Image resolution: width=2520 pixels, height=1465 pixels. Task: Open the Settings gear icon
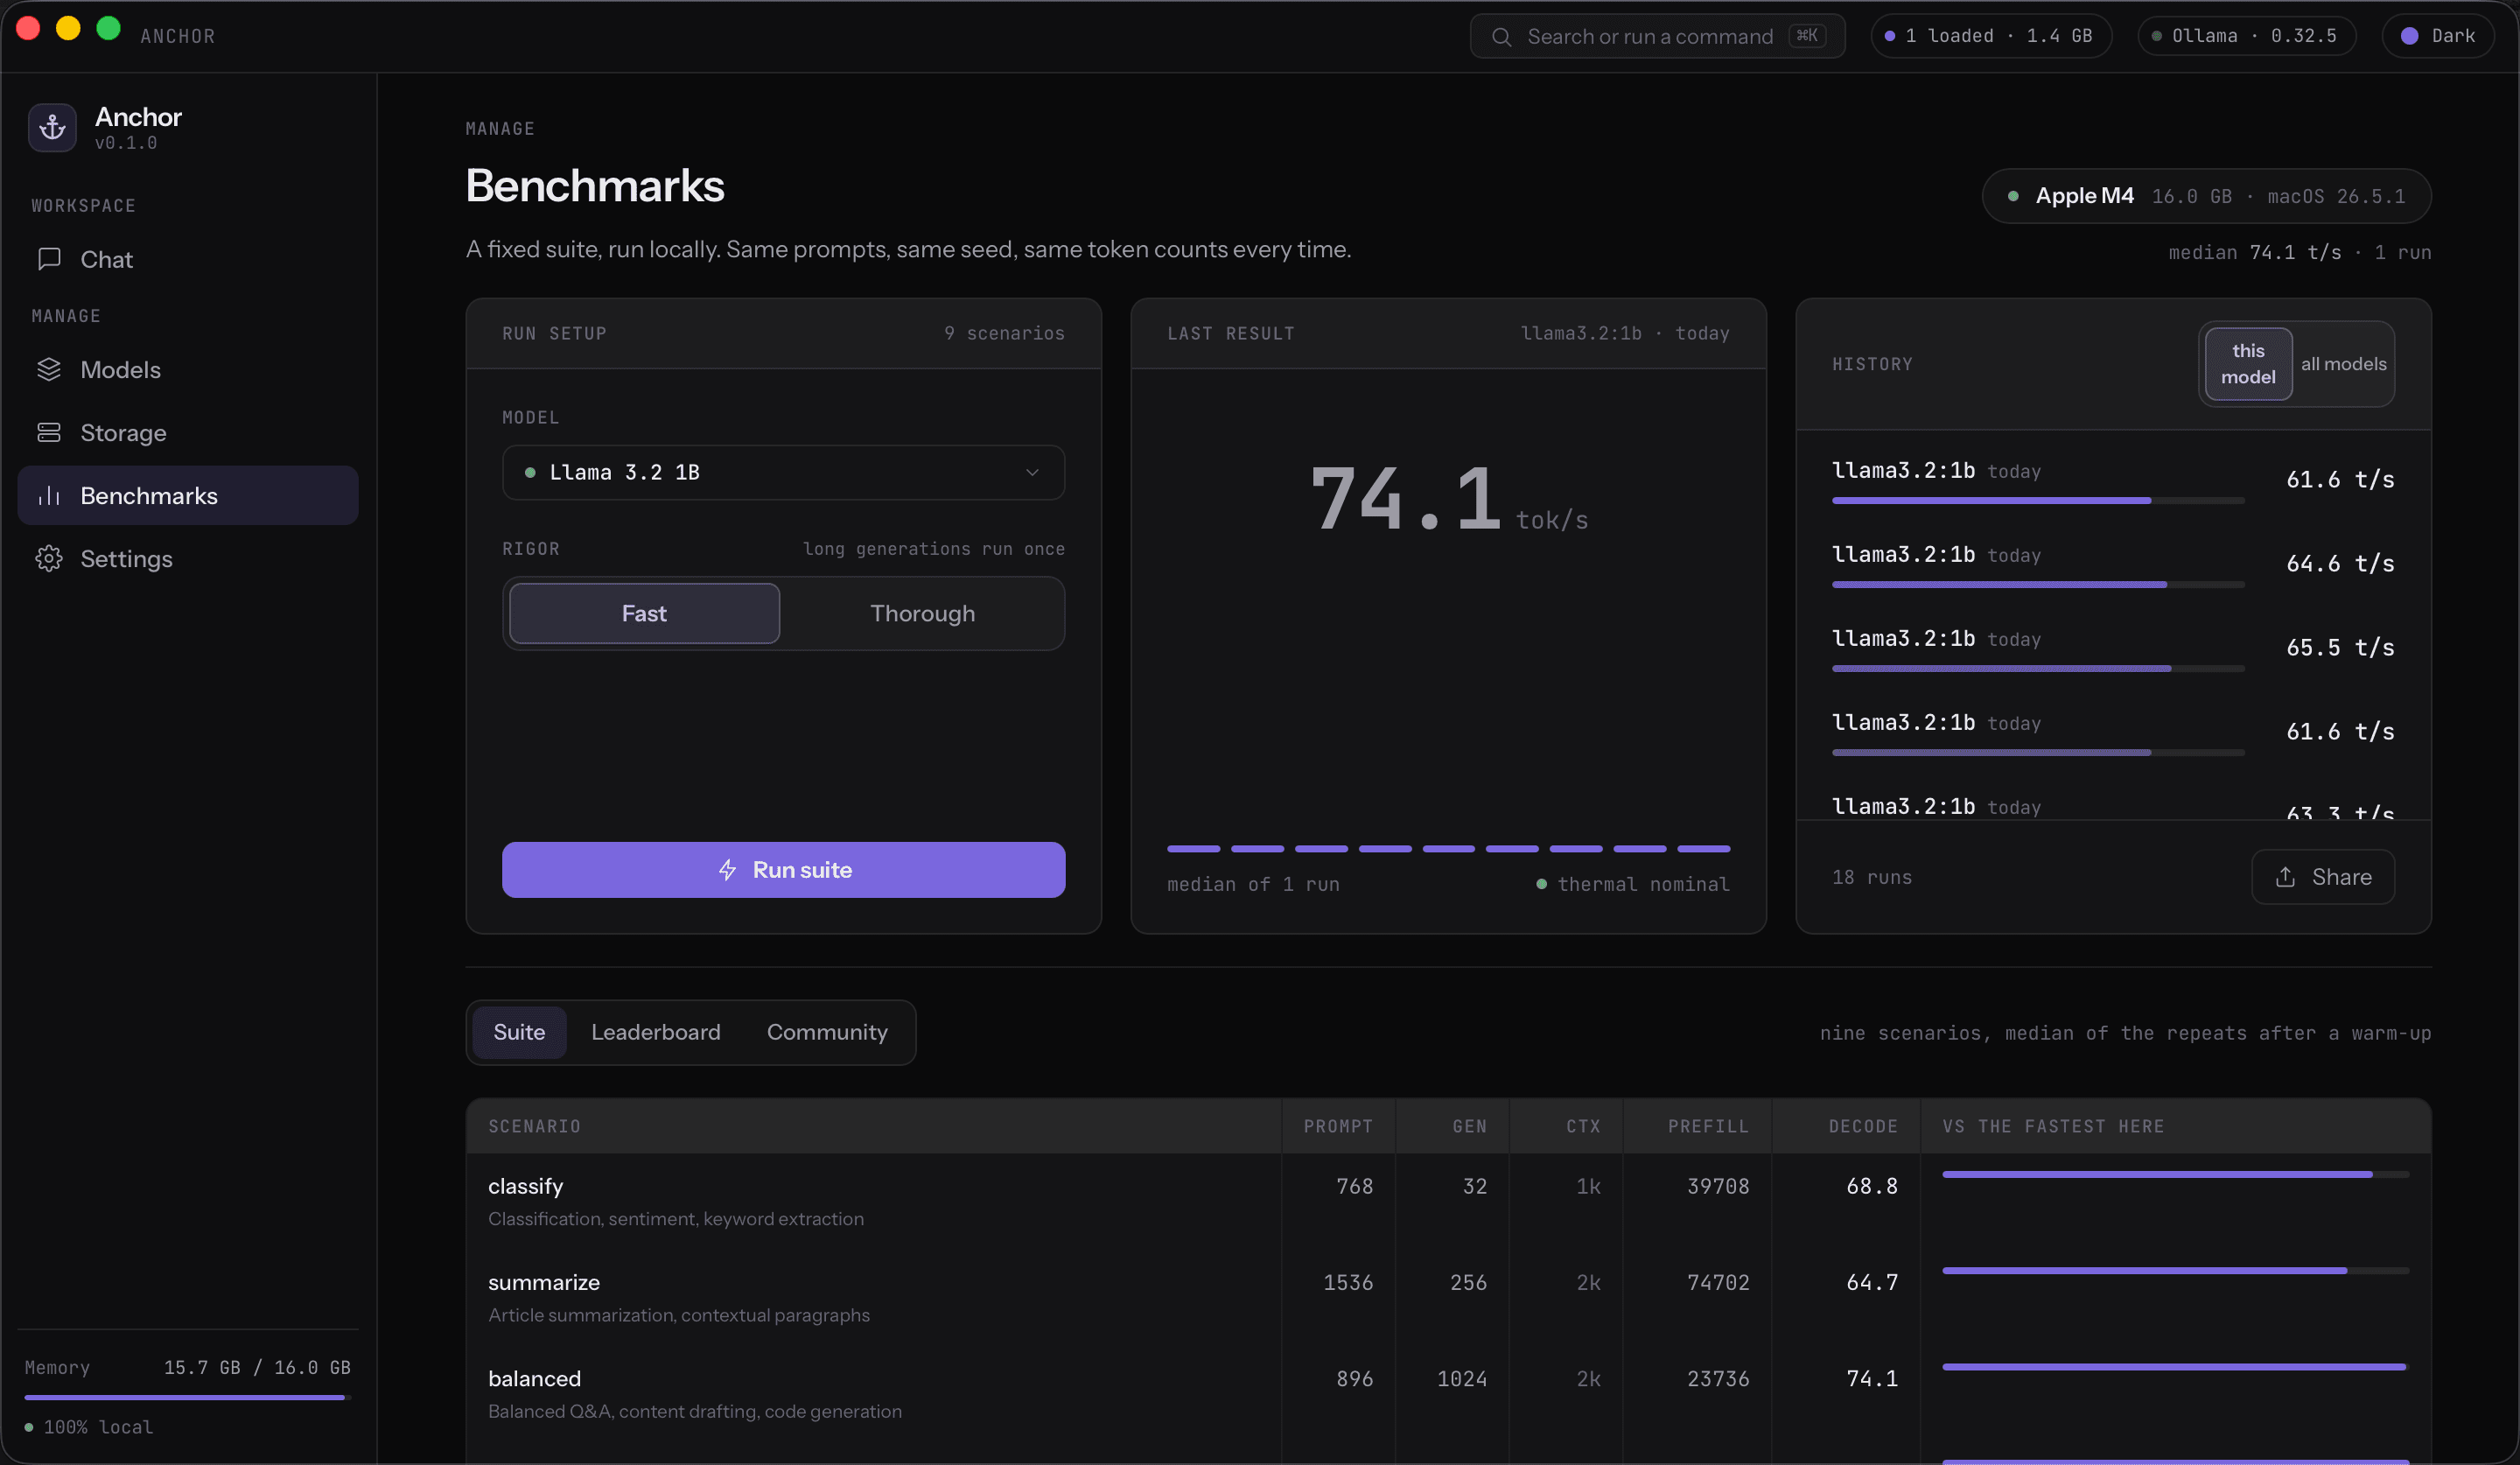[x=49, y=558]
